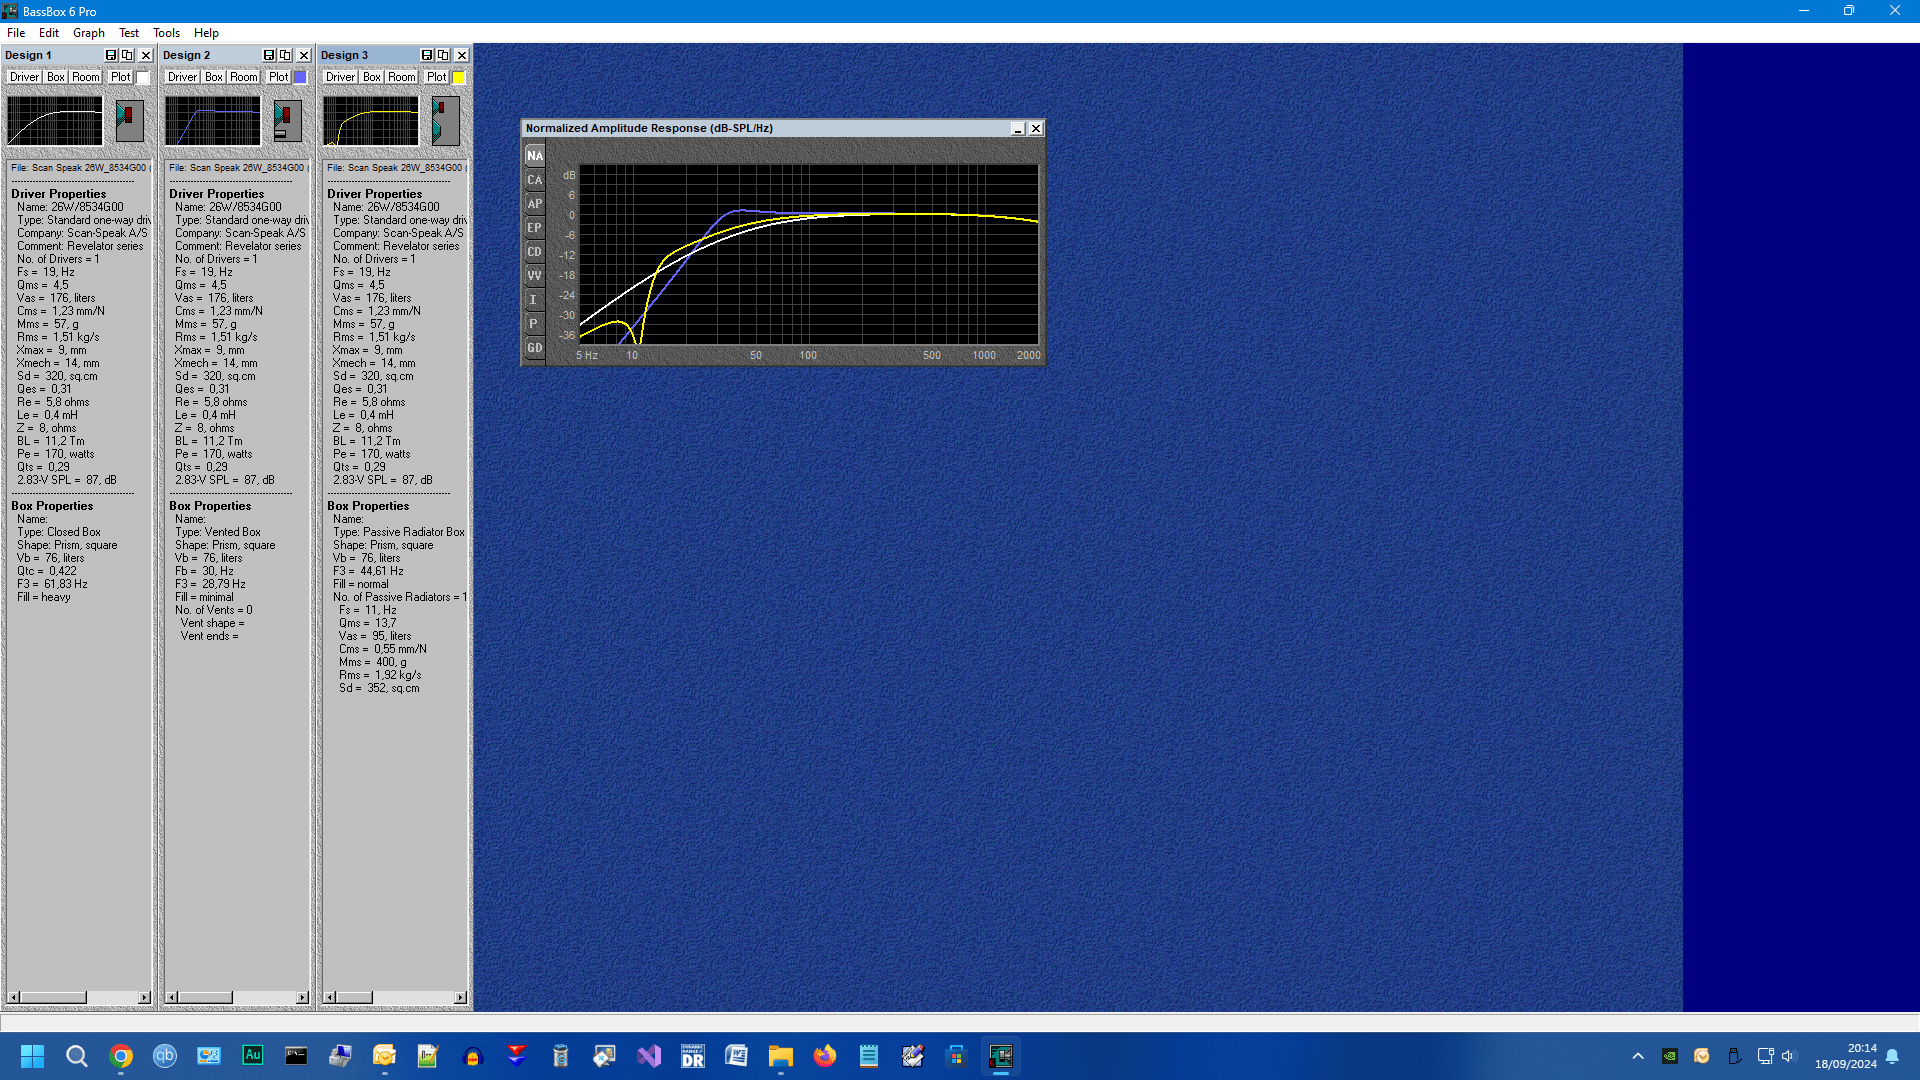Switch to the GD group delay graph button

pos(535,348)
